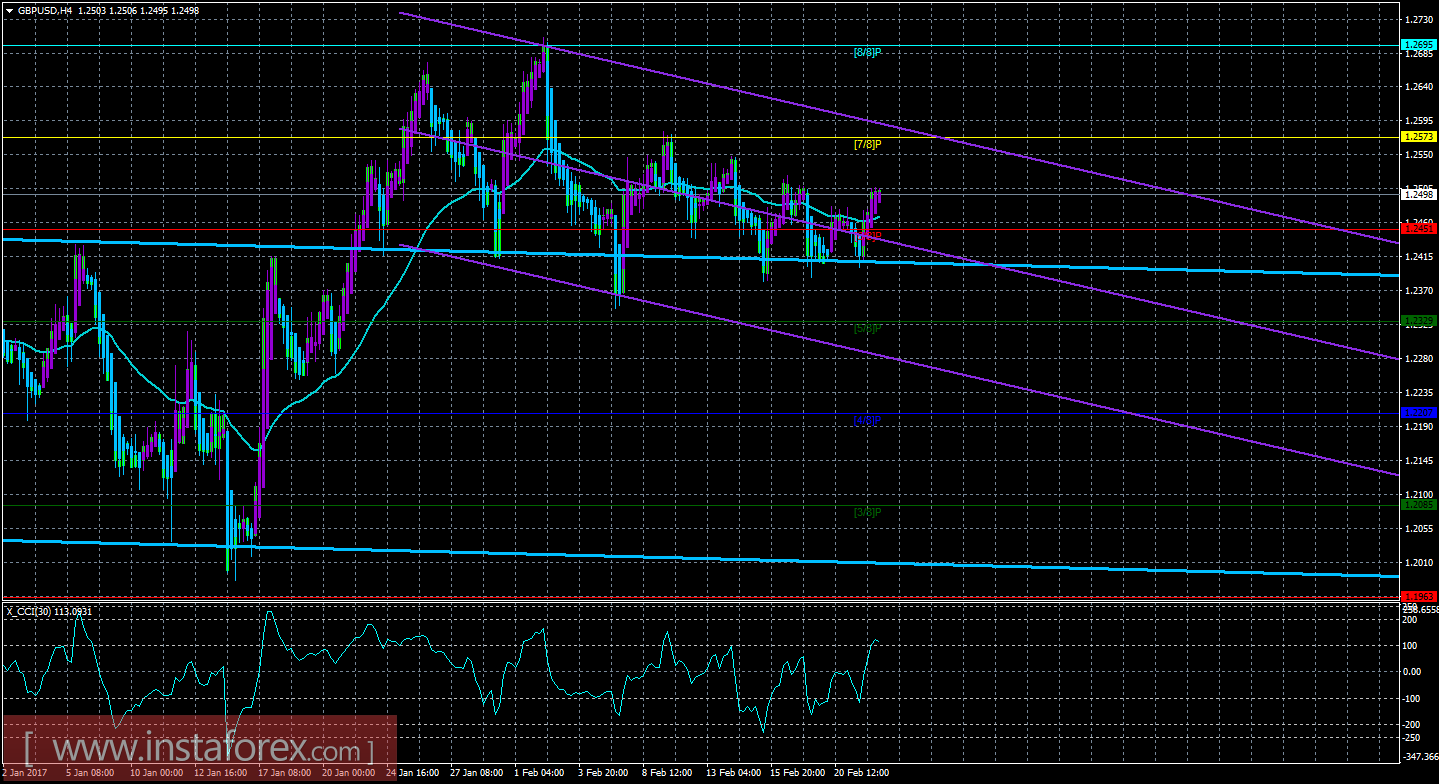Screen dimensions: 1439x784
Task: Click the yellow [7/8]P level label
Action: 866,143
